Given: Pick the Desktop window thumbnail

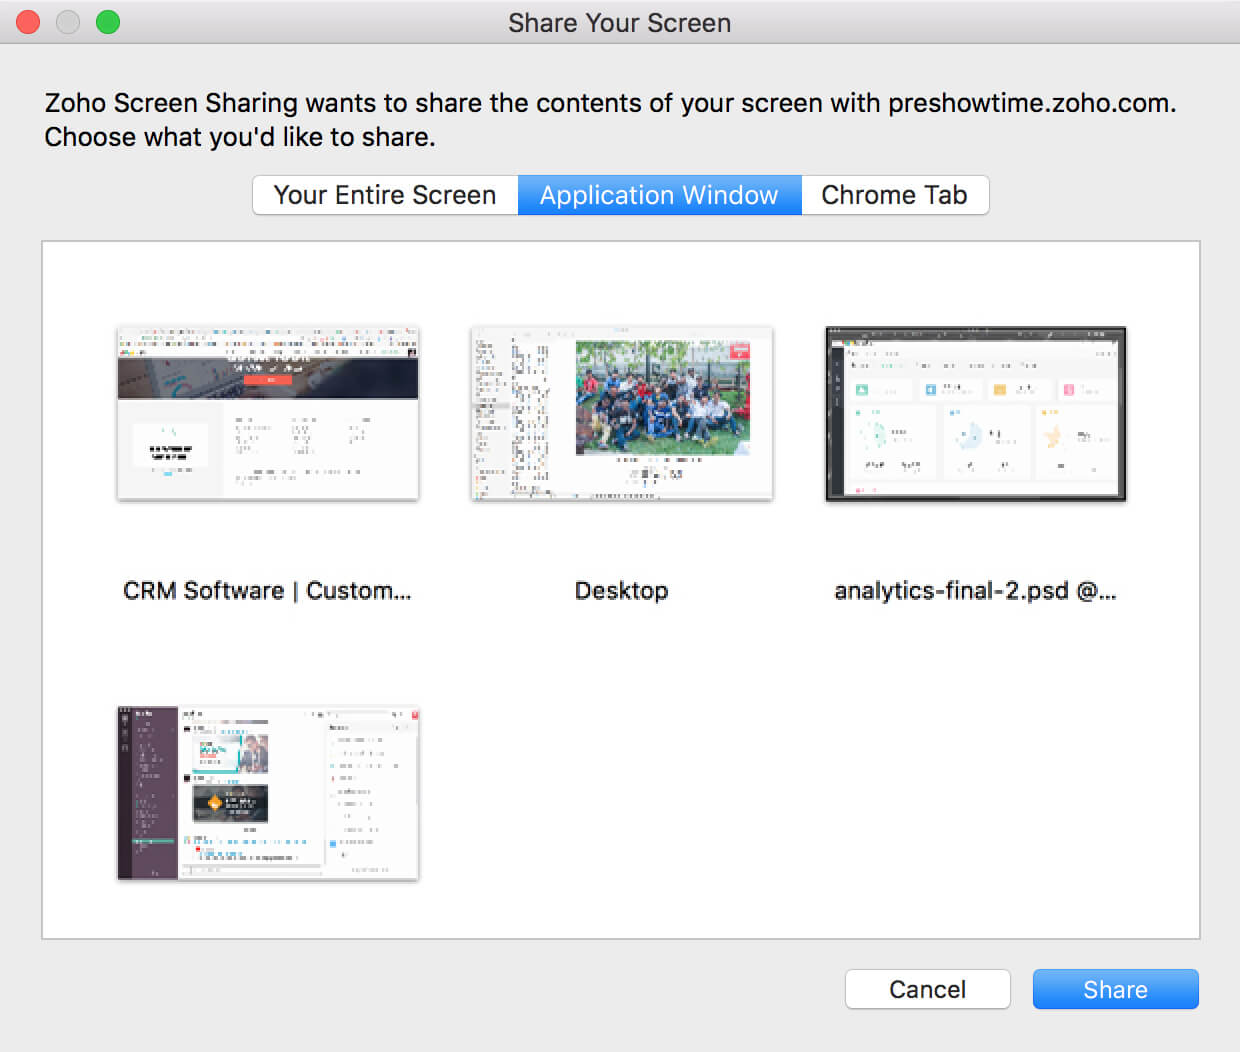Looking at the screenshot, I should tap(622, 413).
